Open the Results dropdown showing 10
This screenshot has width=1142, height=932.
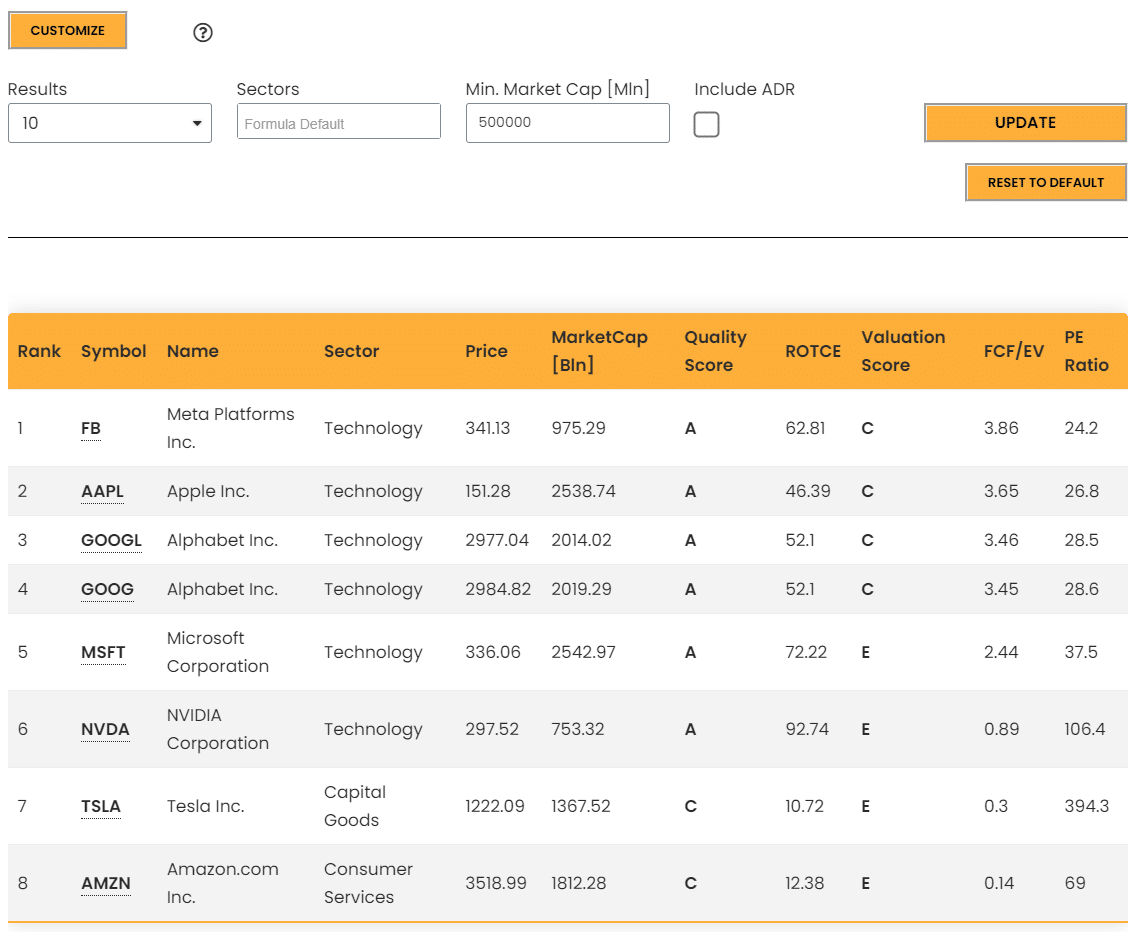point(110,123)
